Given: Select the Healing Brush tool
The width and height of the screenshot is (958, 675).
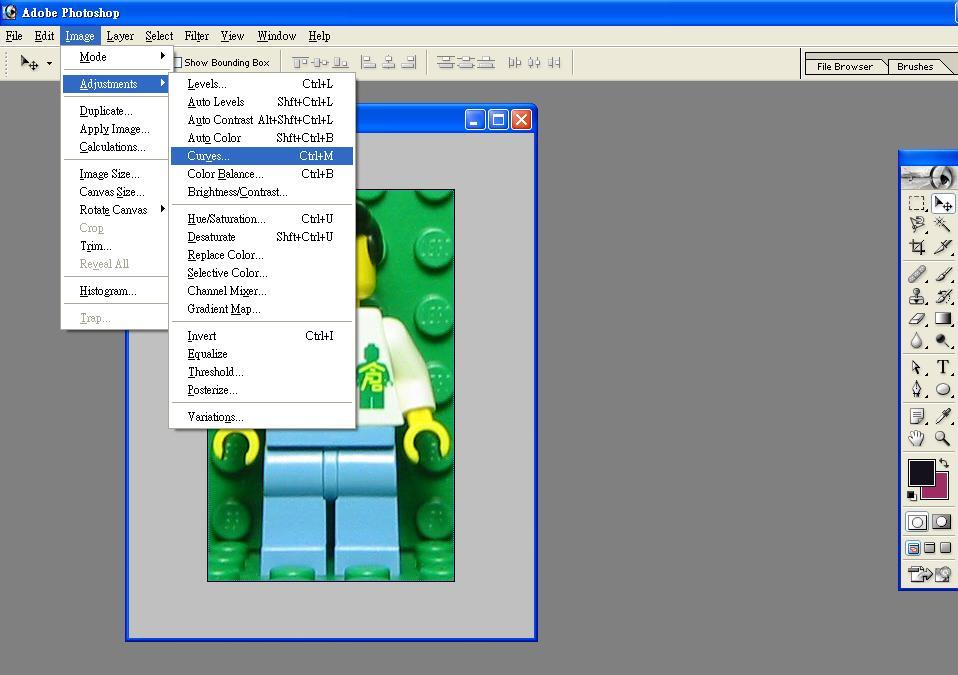Looking at the screenshot, I should (916, 274).
